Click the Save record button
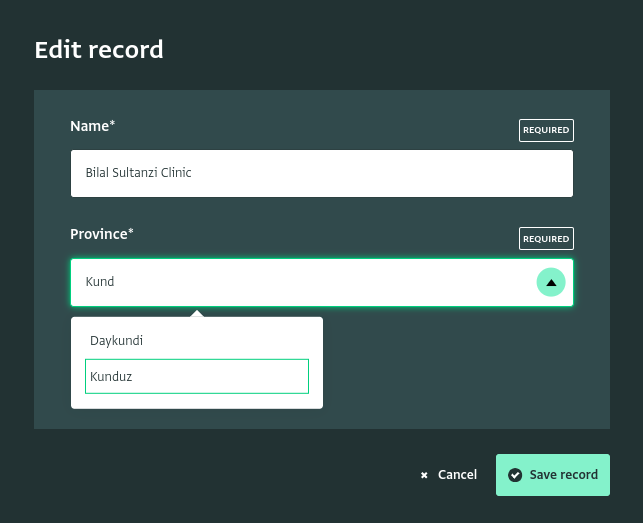This screenshot has height=523, width=643. coord(553,475)
